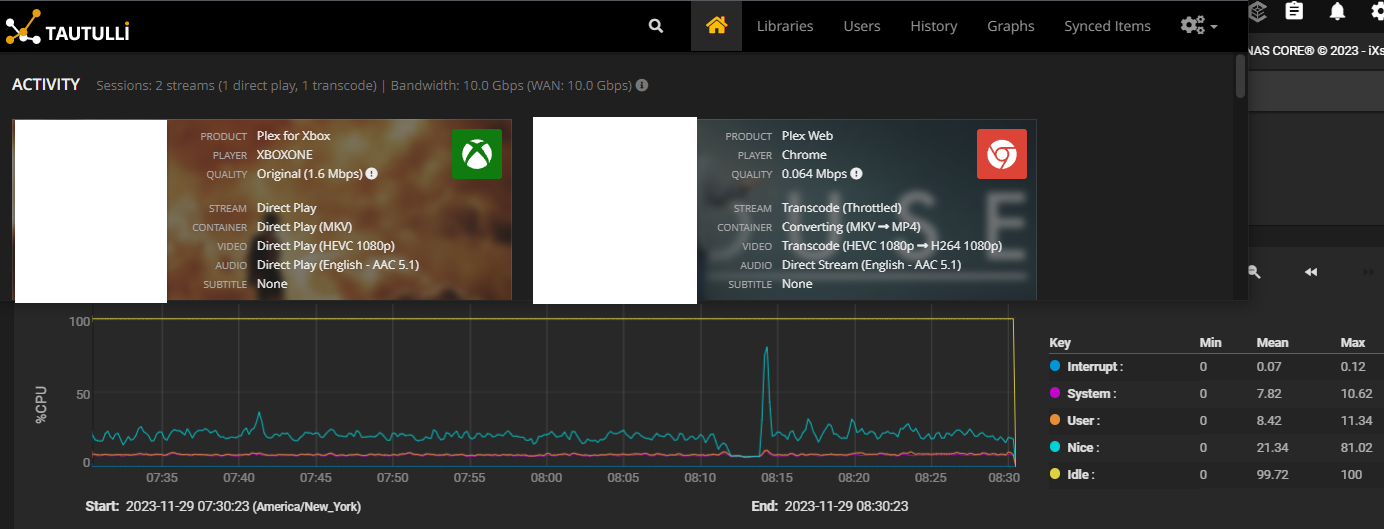
Task: Click the Converting (MKV → MP4) text
Action: coord(851,227)
